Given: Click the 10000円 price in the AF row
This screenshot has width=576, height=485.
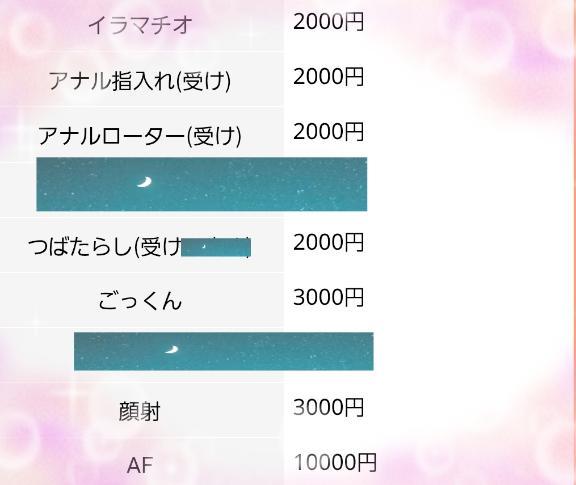Looking at the screenshot, I should coord(335,463).
